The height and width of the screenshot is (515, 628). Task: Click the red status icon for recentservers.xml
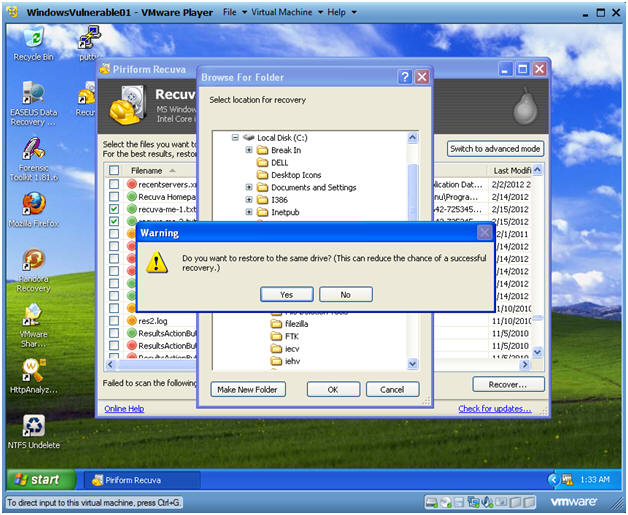[x=131, y=184]
